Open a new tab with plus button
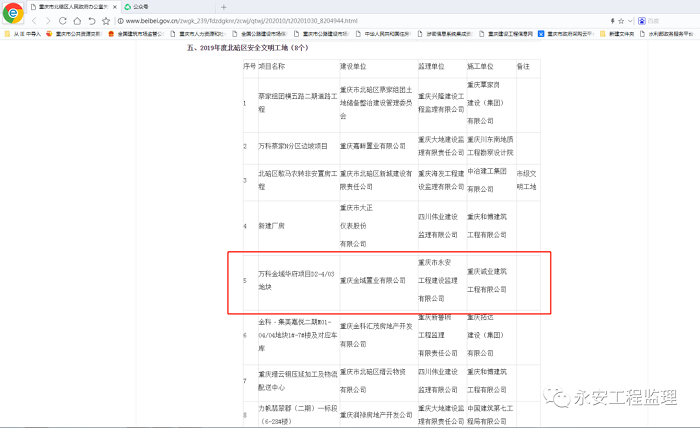700x428 pixels. coord(224,7)
